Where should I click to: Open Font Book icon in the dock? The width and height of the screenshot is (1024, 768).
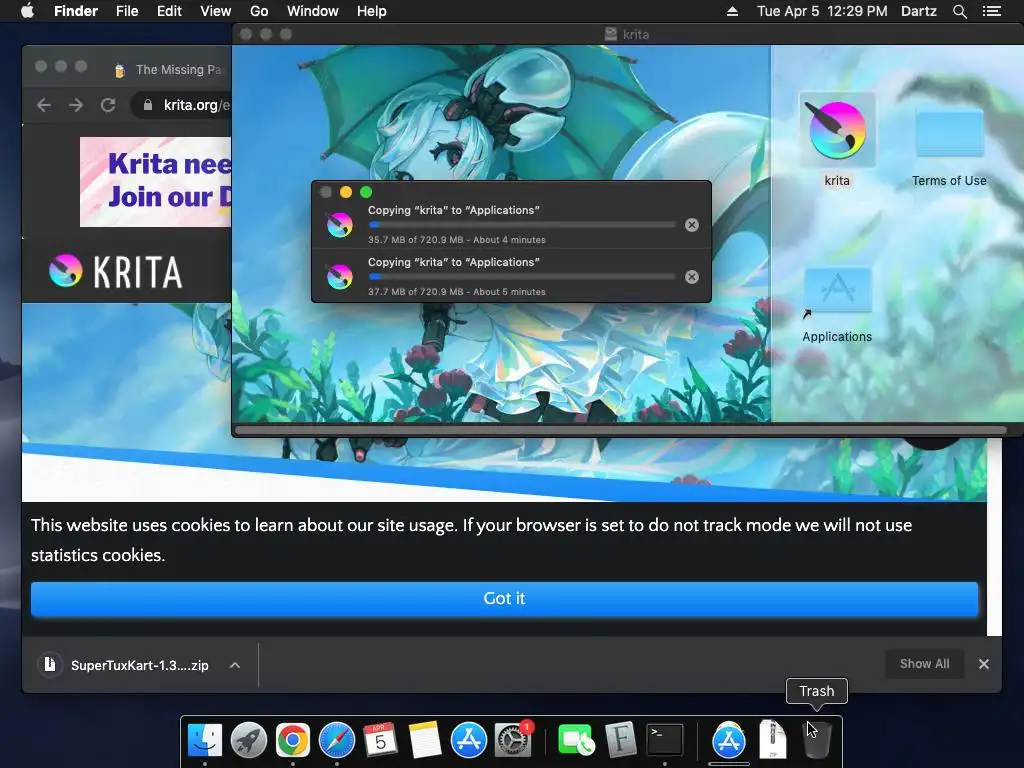coord(620,740)
